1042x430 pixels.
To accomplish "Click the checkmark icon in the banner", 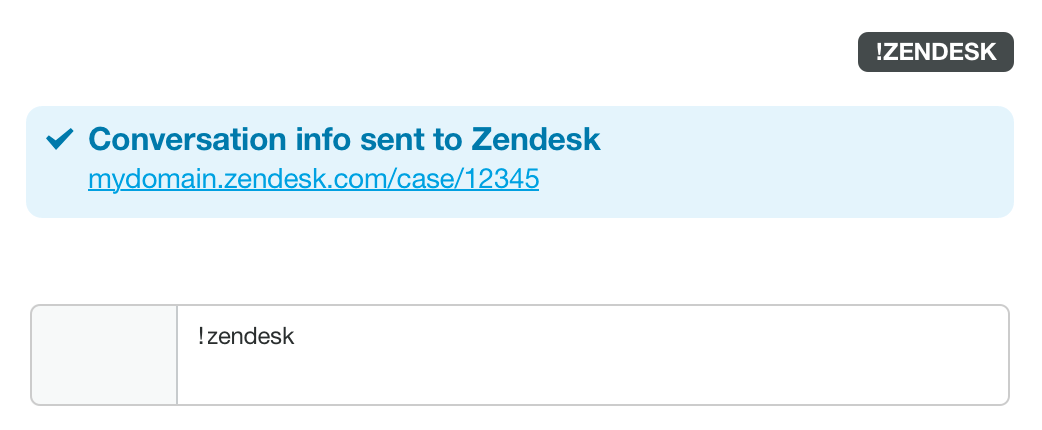I will (x=61, y=139).
